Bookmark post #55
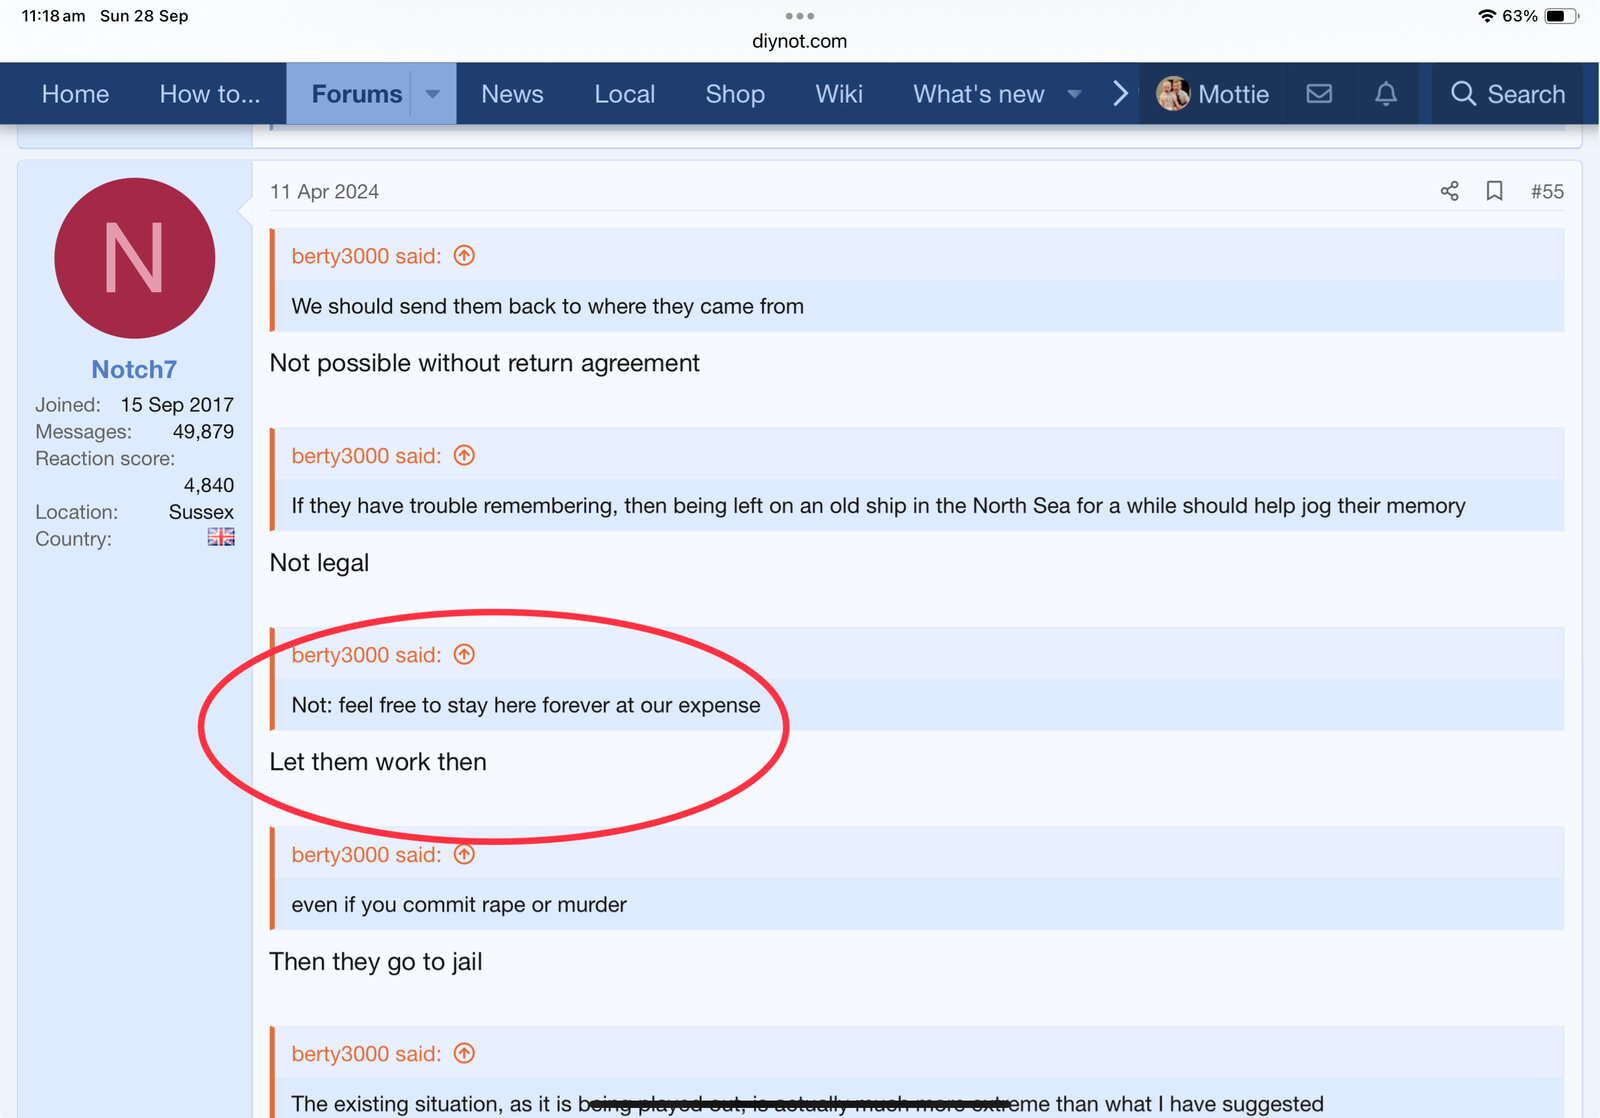Image resolution: width=1600 pixels, height=1118 pixels. [x=1494, y=191]
